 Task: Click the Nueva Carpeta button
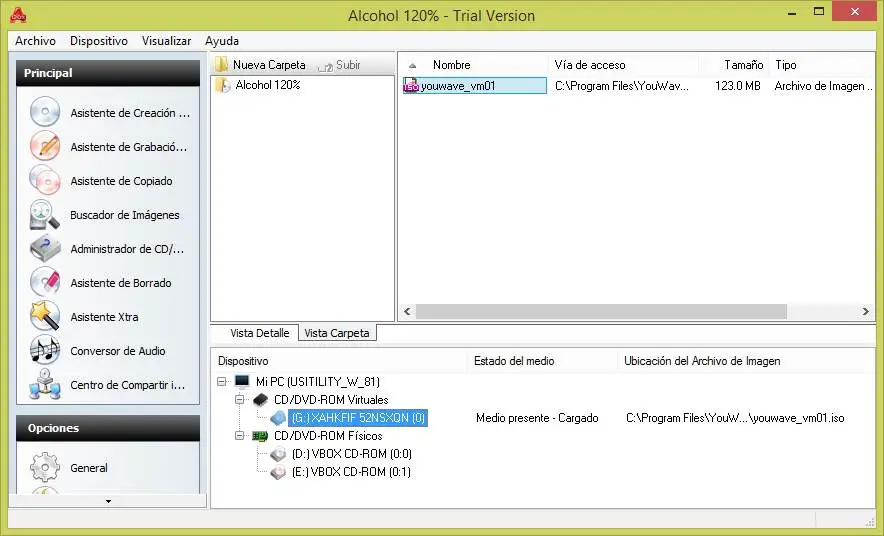click(261, 65)
